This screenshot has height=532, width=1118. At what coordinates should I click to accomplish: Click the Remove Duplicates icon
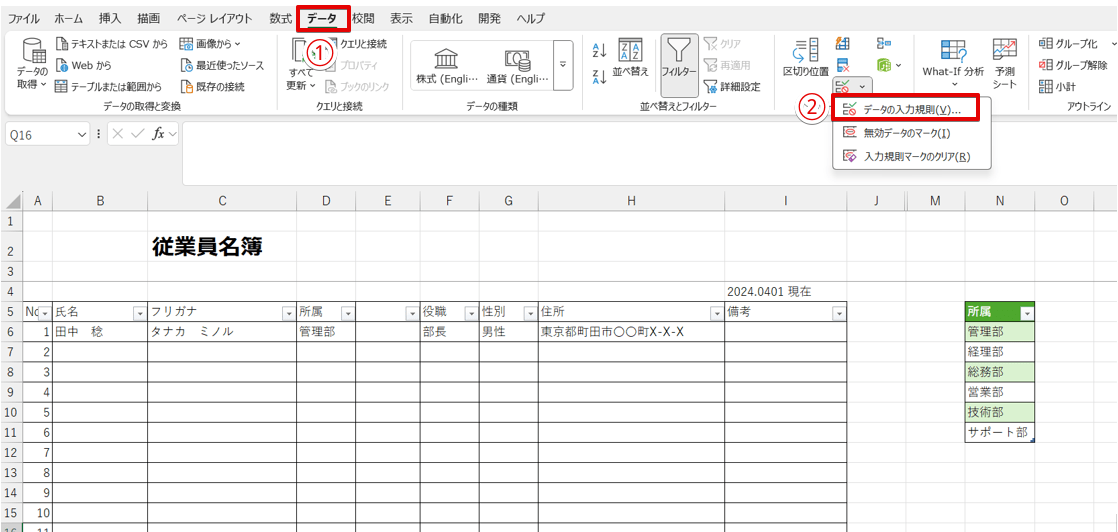coord(843,66)
